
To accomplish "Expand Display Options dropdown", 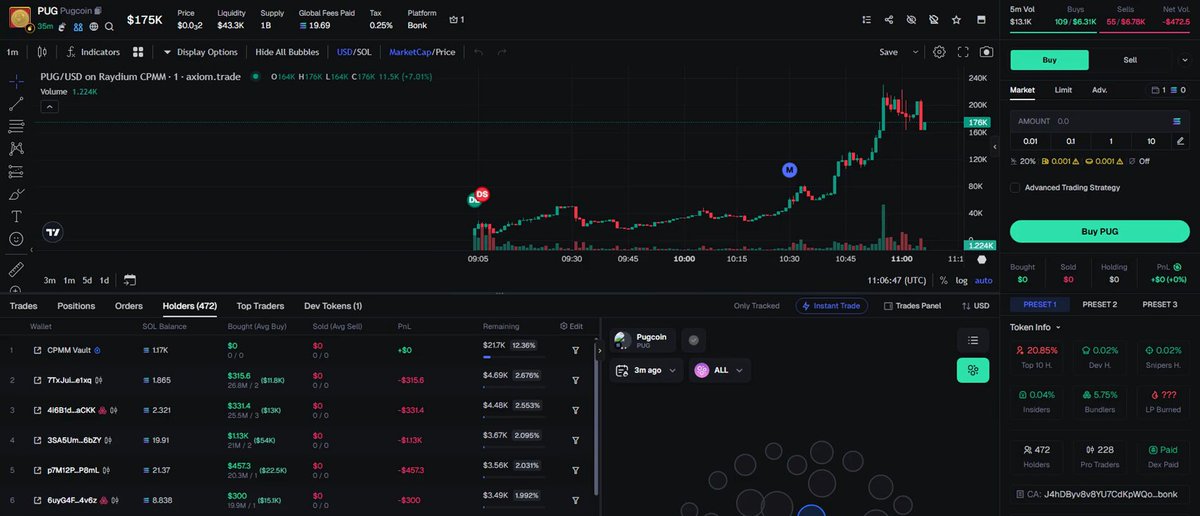I will coord(201,52).
